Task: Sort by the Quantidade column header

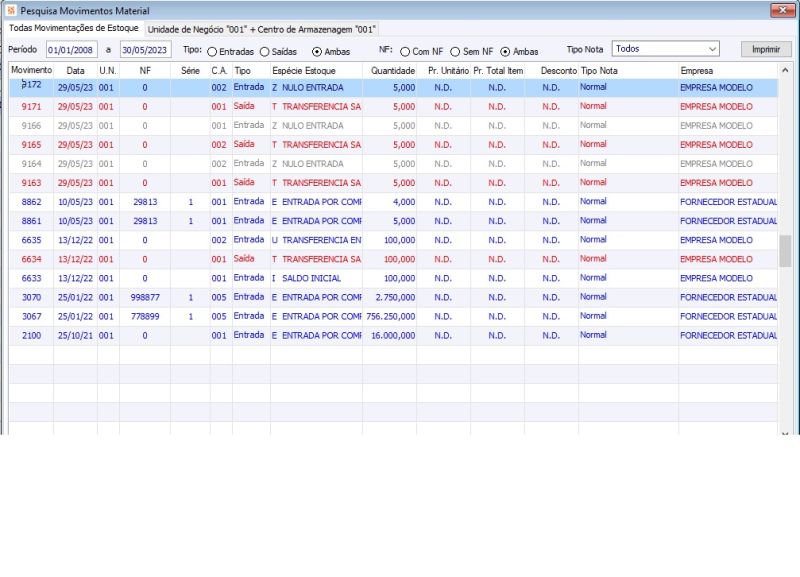Action: pyautogui.click(x=390, y=70)
